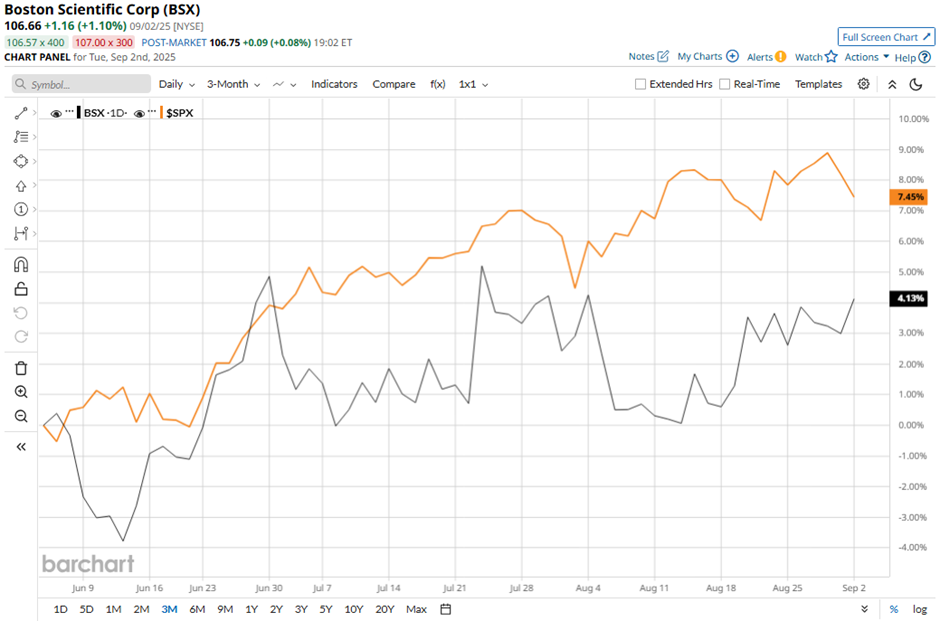Delete drawings with the trash icon
Image resolution: width=940 pixels, height=621 pixels.
pos(21,368)
